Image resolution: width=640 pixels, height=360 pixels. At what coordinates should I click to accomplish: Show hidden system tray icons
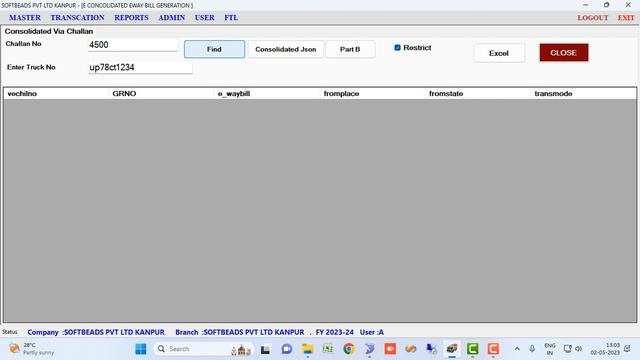click(517, 349)
